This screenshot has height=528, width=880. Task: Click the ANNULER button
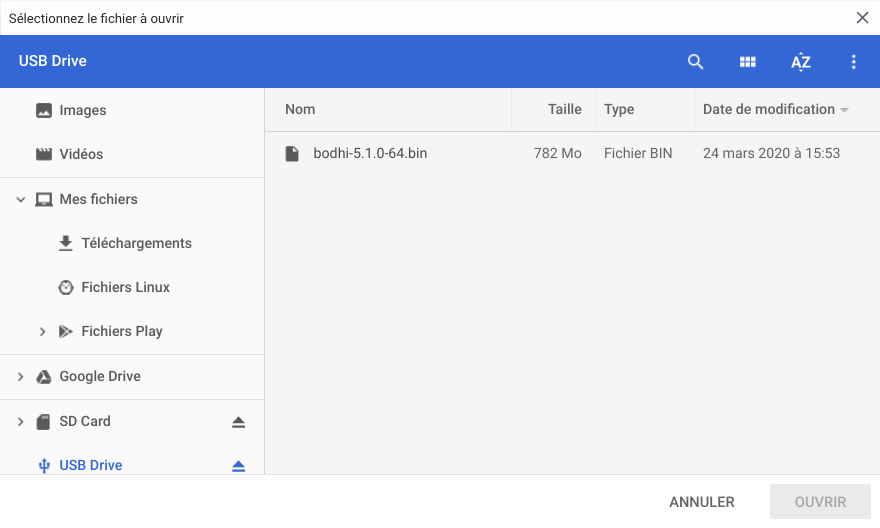[702, 502]
